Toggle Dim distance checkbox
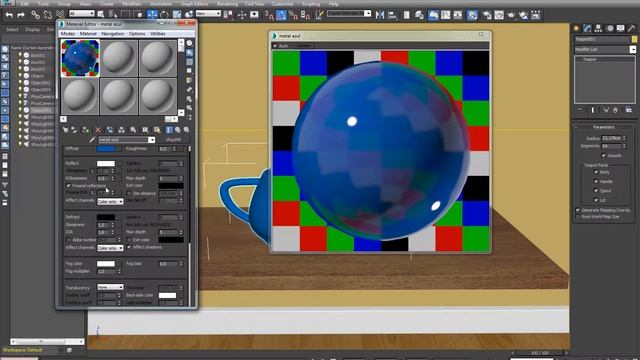This screenshot has height=360, width=640. pos(129,193)
